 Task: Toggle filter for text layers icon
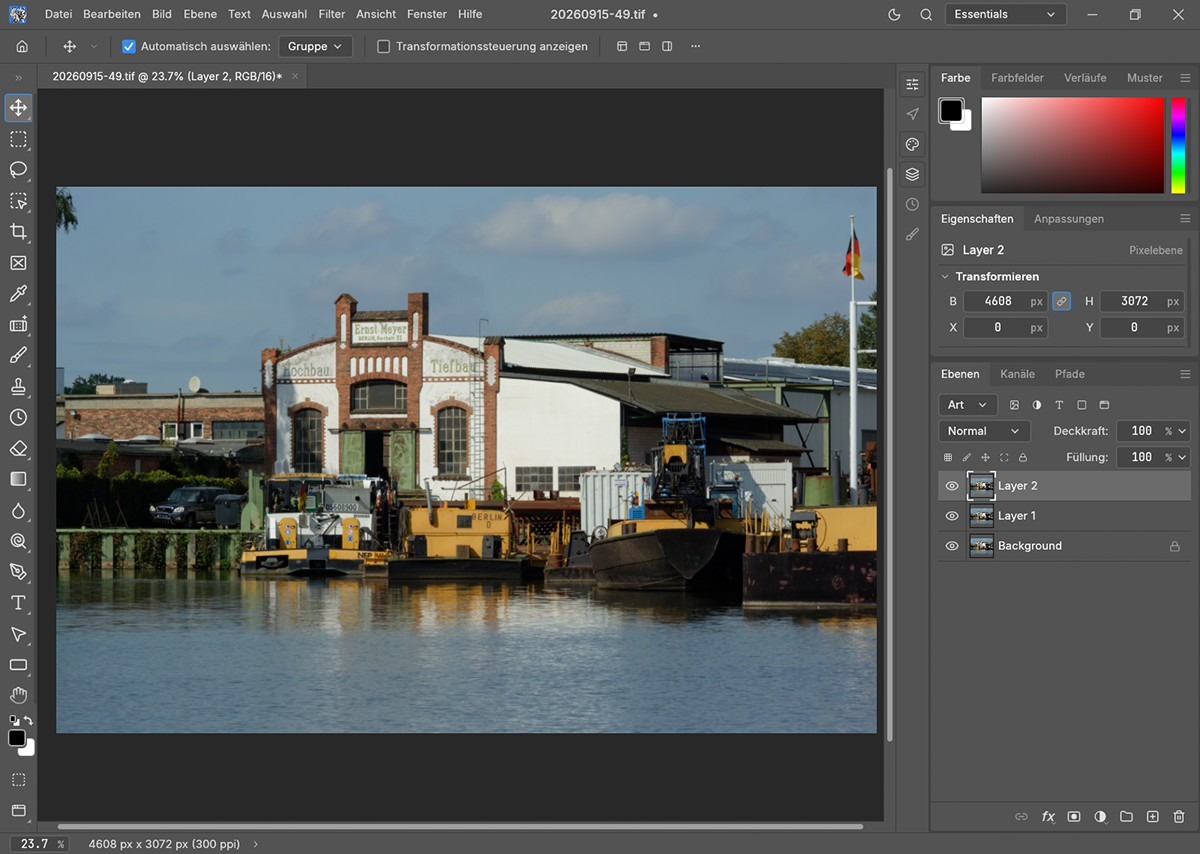pyautogui.click(x=1059, y=405)
